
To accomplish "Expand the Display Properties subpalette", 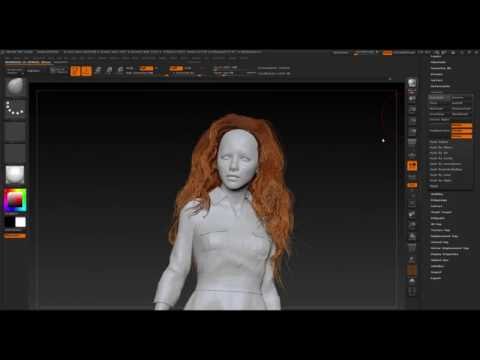I will click(444, 254).
